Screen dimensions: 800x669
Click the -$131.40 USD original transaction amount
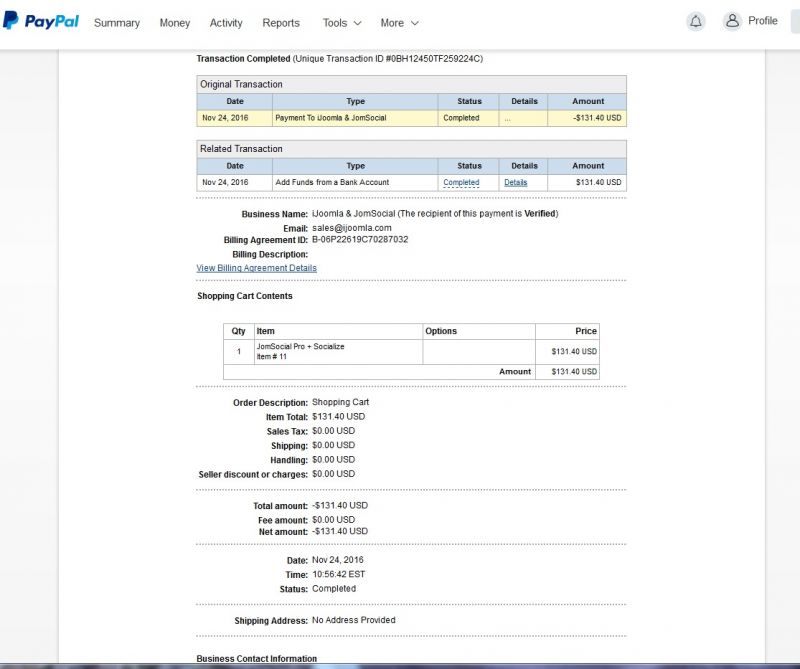[597, 118]
